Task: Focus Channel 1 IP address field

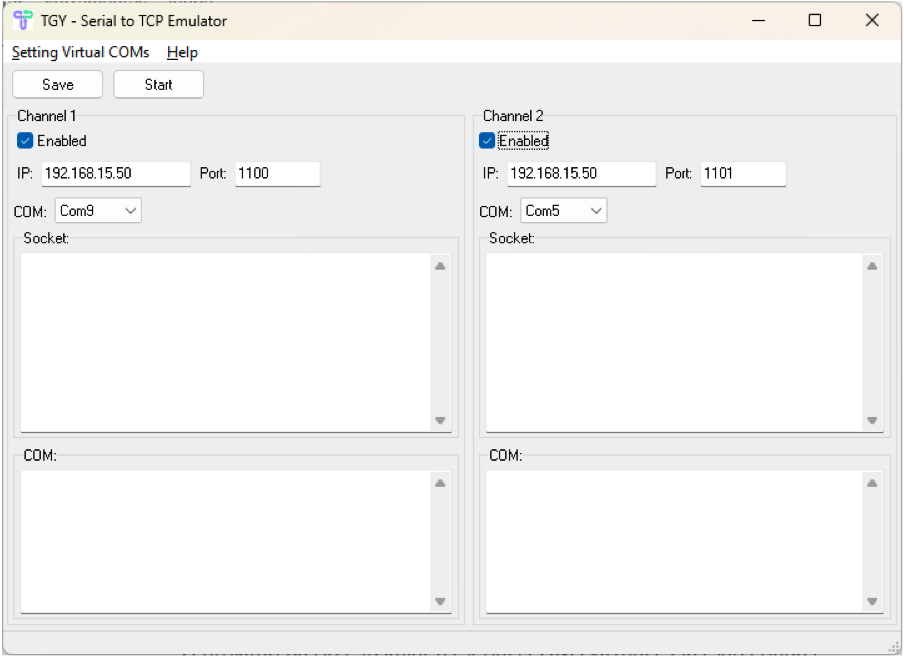Action: click(x=115, y=173)
